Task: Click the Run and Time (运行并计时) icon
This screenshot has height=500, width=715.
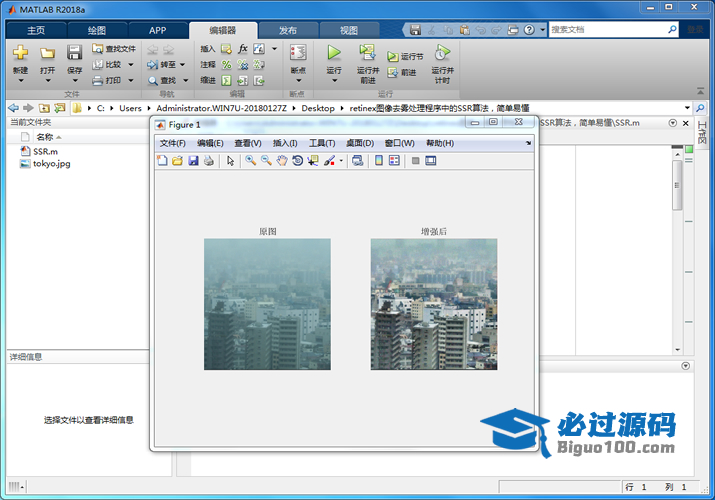Action: (442, 54)
